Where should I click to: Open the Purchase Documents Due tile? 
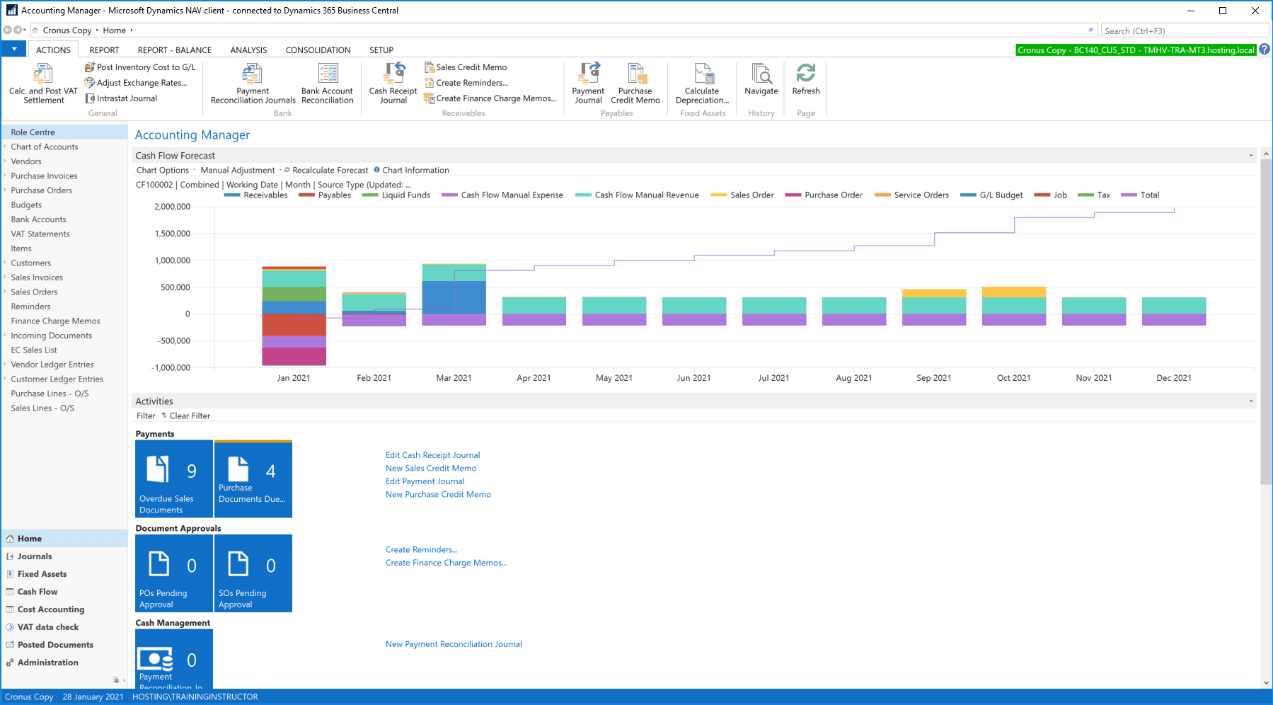253,479
